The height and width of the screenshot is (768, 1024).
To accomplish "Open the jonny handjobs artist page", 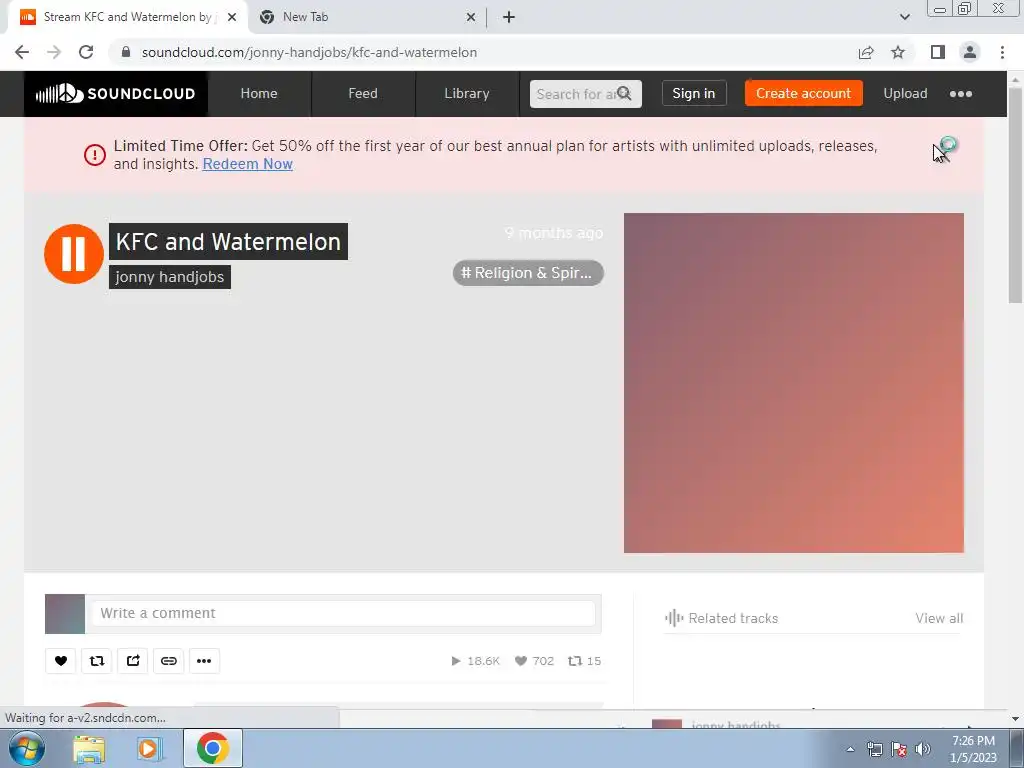I will coord(170,277).
